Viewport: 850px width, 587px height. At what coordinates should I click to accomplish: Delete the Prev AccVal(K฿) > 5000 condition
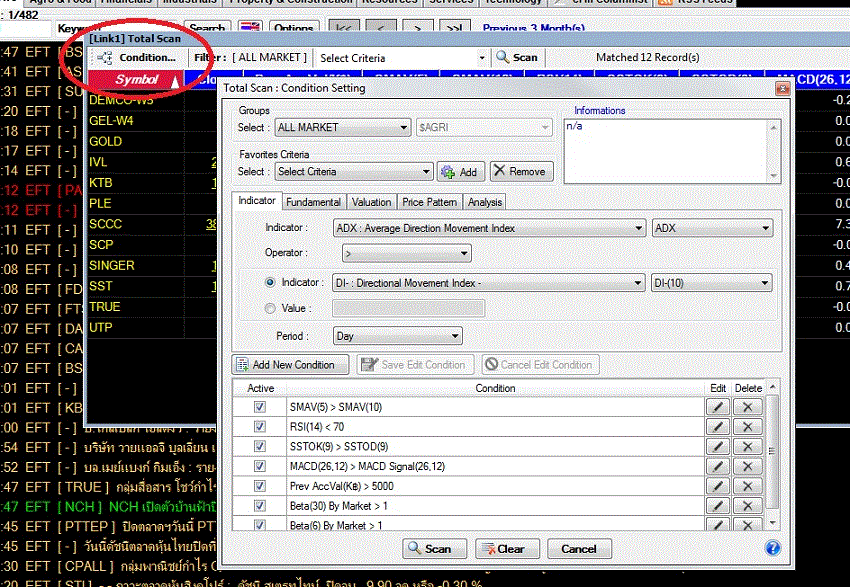click(x=748, y=486)
